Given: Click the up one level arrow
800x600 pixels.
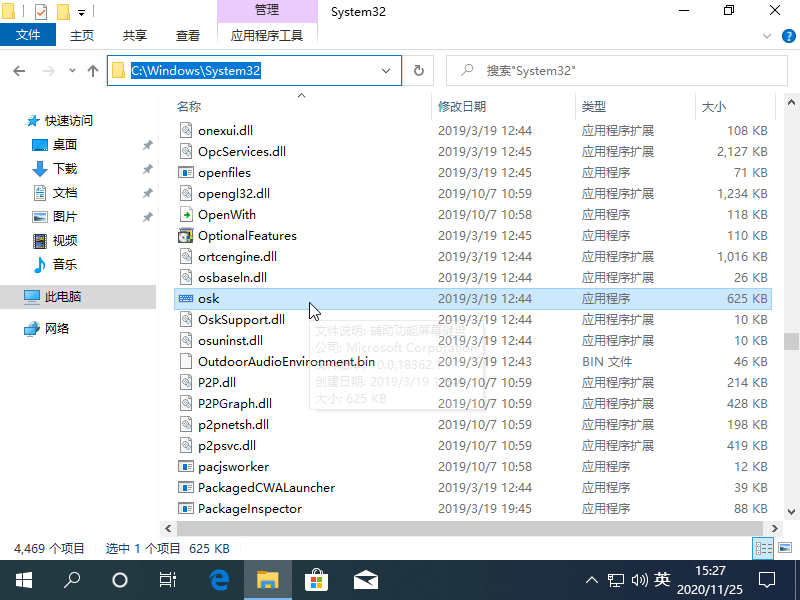Looking at the screenshot, I should pyautogui.click(x=91, y=70).
